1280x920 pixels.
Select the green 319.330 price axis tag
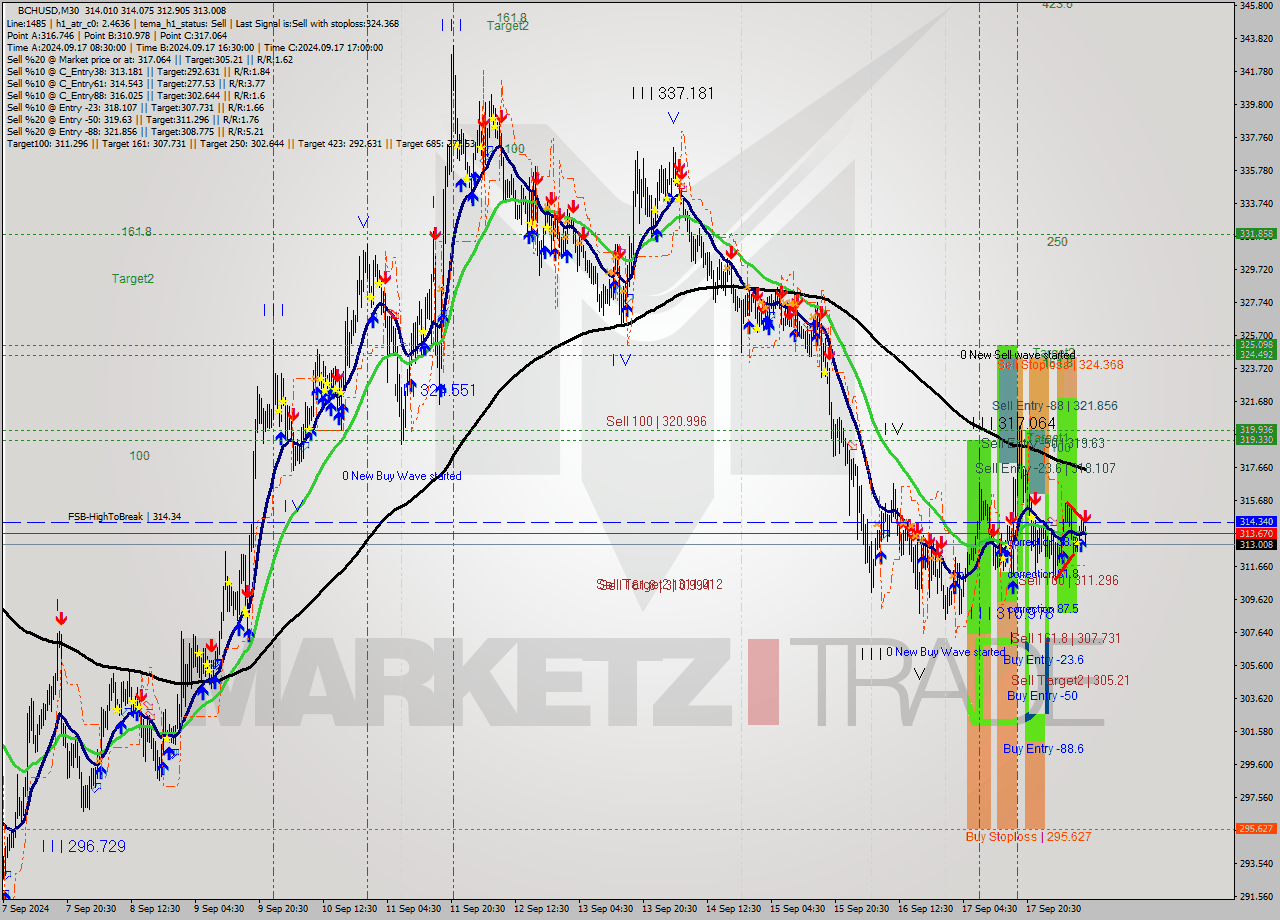[x=1256, y=439]
